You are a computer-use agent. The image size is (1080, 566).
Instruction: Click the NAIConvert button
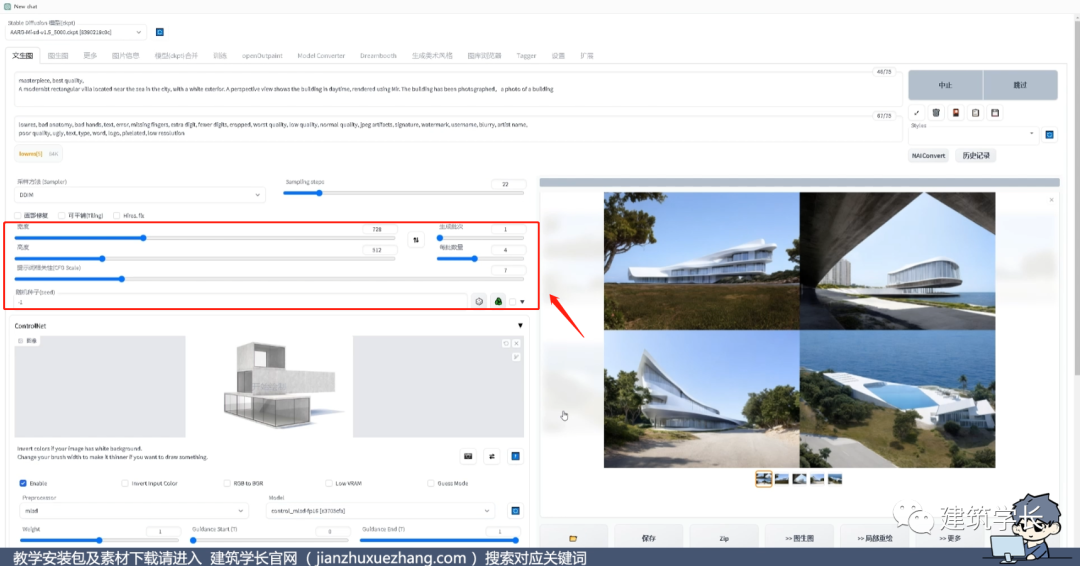(x=928, y=156)
